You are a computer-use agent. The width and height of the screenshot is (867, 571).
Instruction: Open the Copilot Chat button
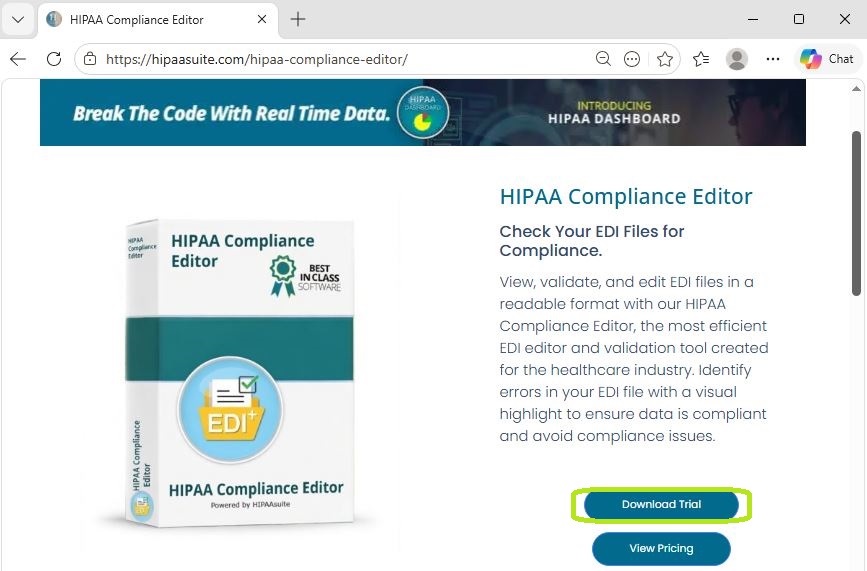click(x=827, y=59)
